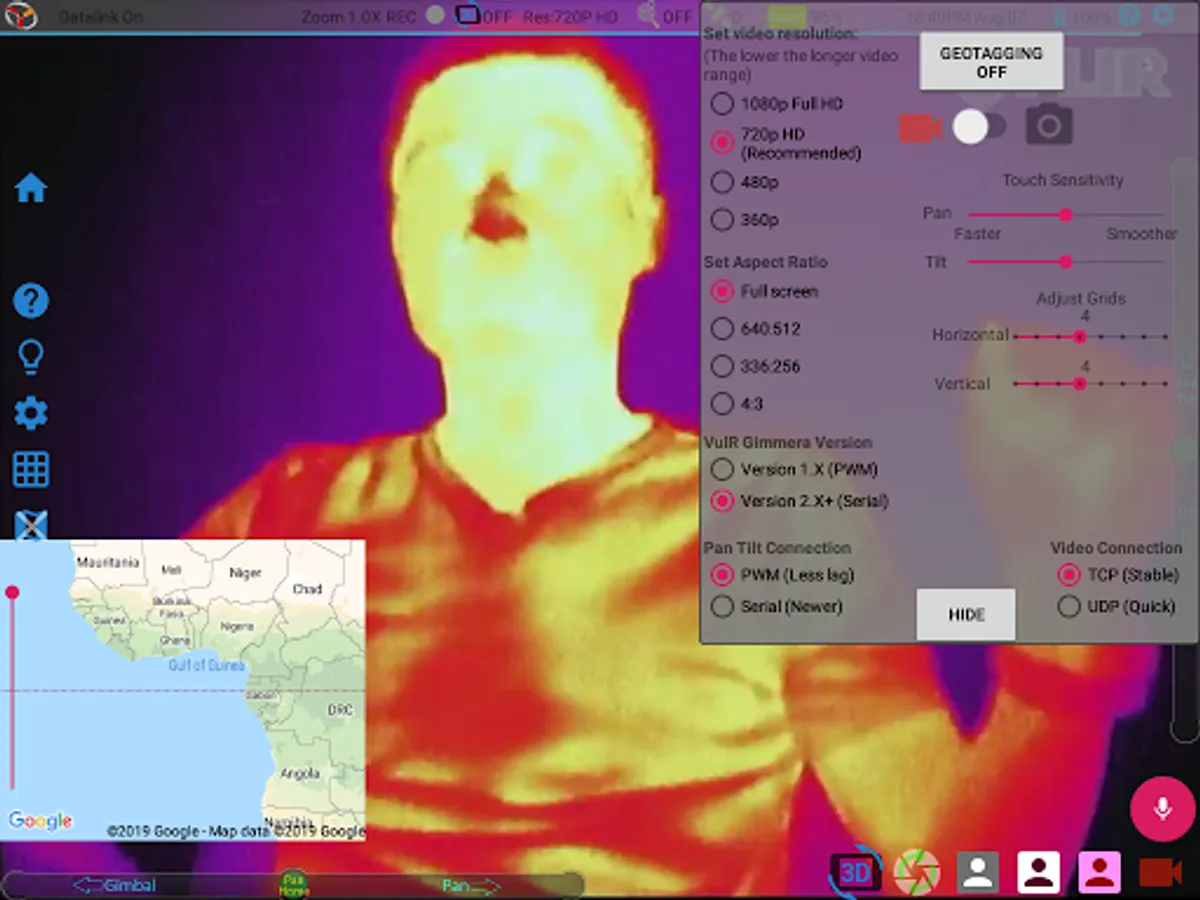
Task: Tap the drone logo at top-left
Action: (x=21, y=17)
